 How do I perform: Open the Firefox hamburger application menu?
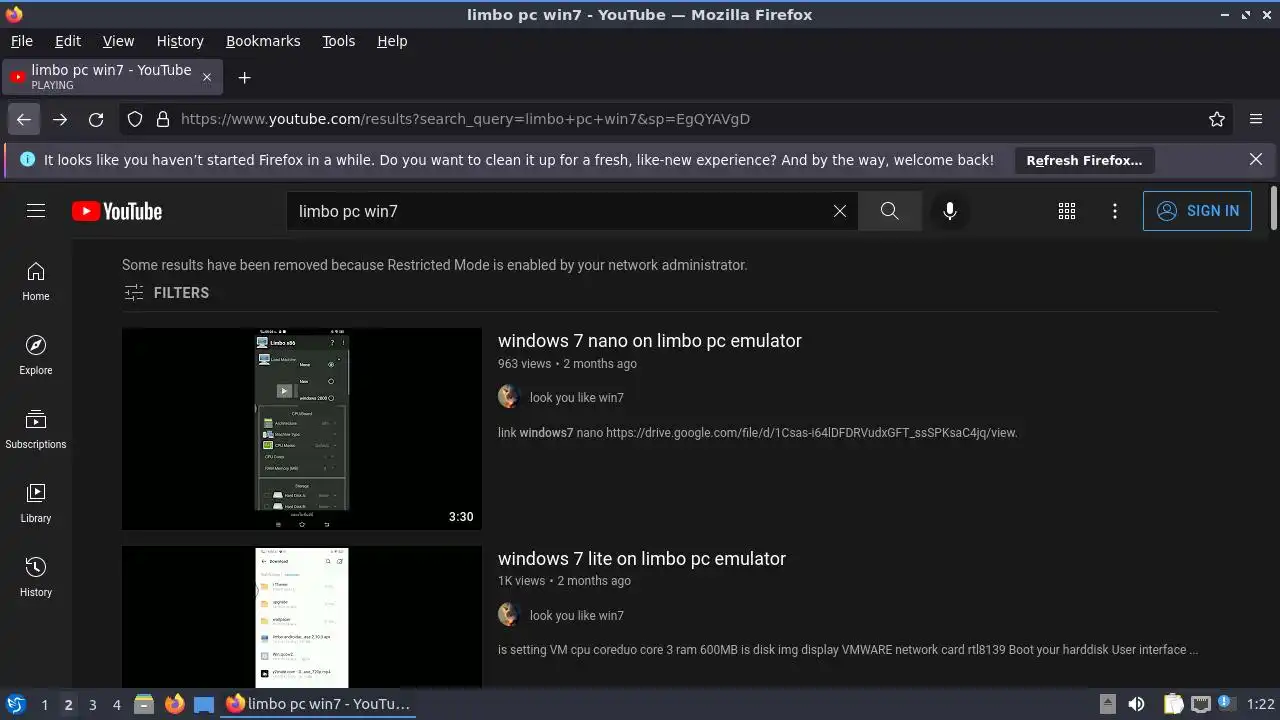1256,119
